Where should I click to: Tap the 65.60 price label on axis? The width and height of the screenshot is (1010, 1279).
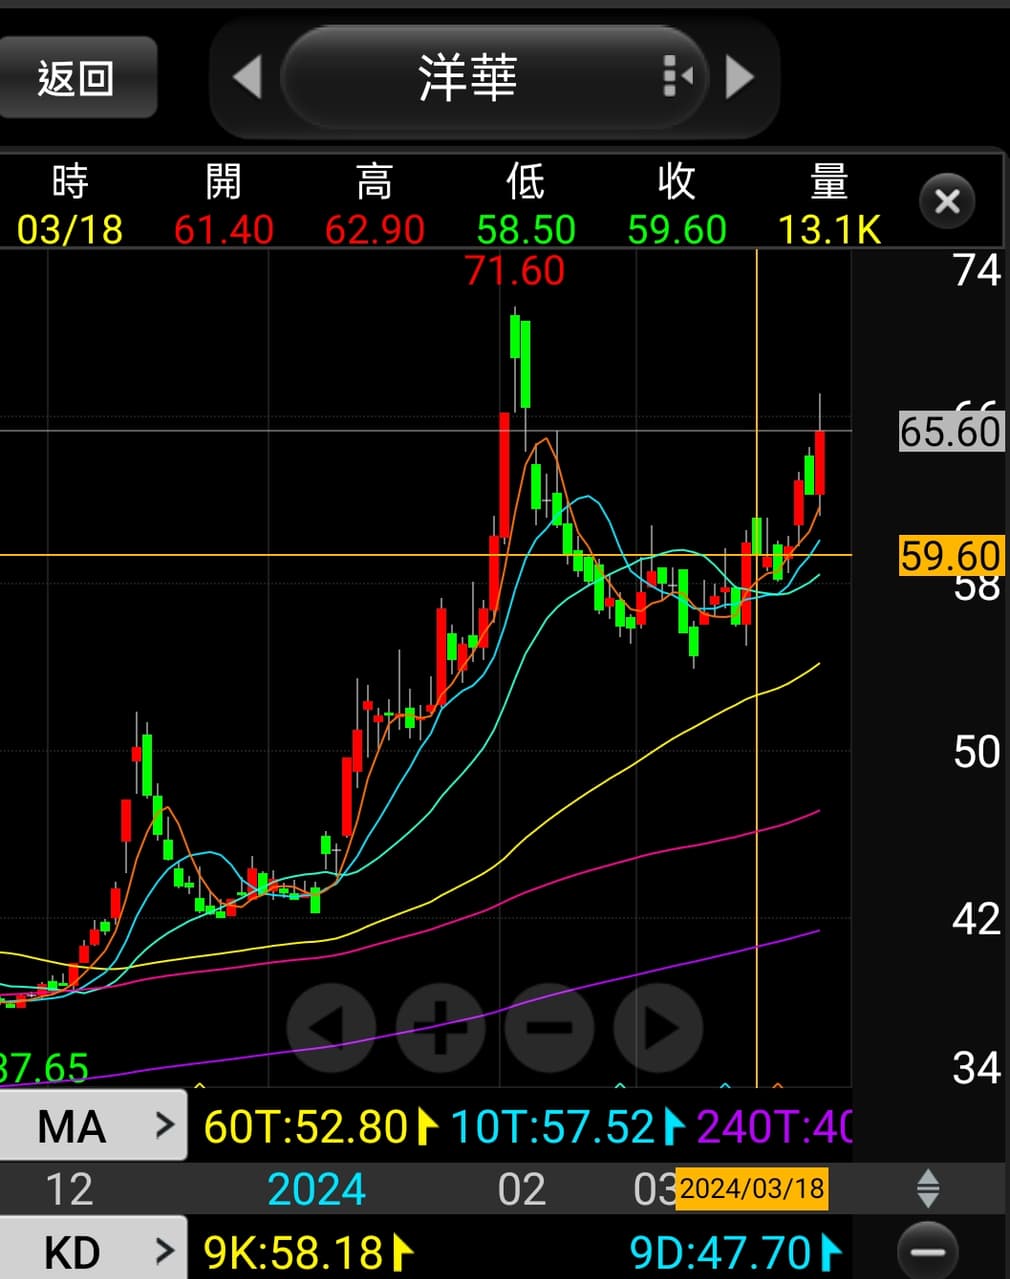(x=950, y=431)
